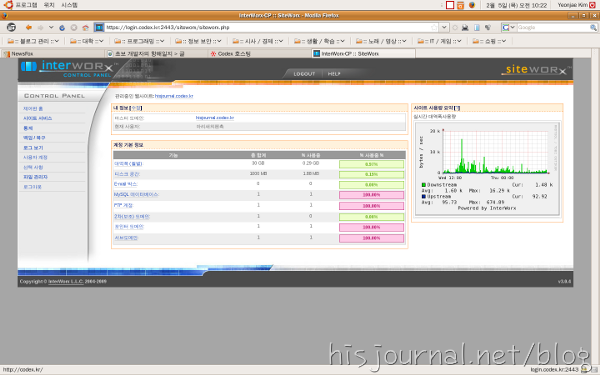Click the forward navigation arrow
The height and width of the screenshot is (375, 600).
pyautogui.click(x=40, y=28)
